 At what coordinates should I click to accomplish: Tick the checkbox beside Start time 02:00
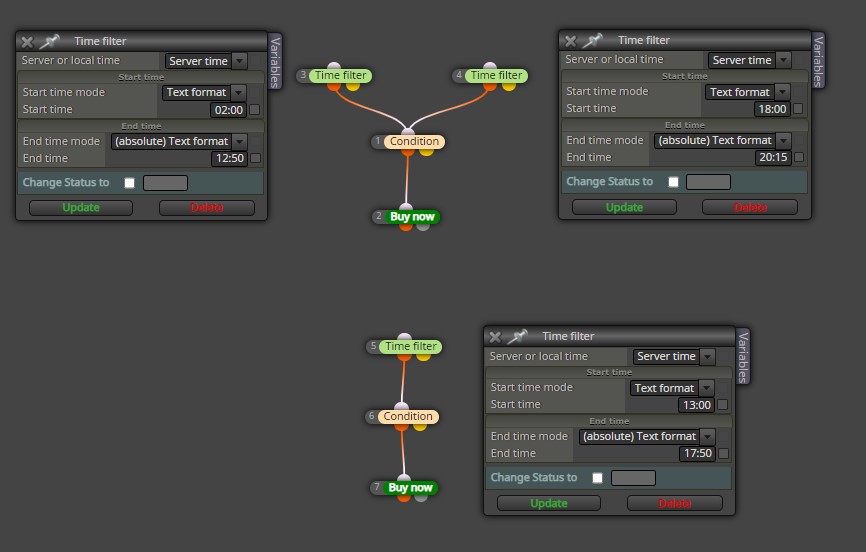[x=255, y=109]
